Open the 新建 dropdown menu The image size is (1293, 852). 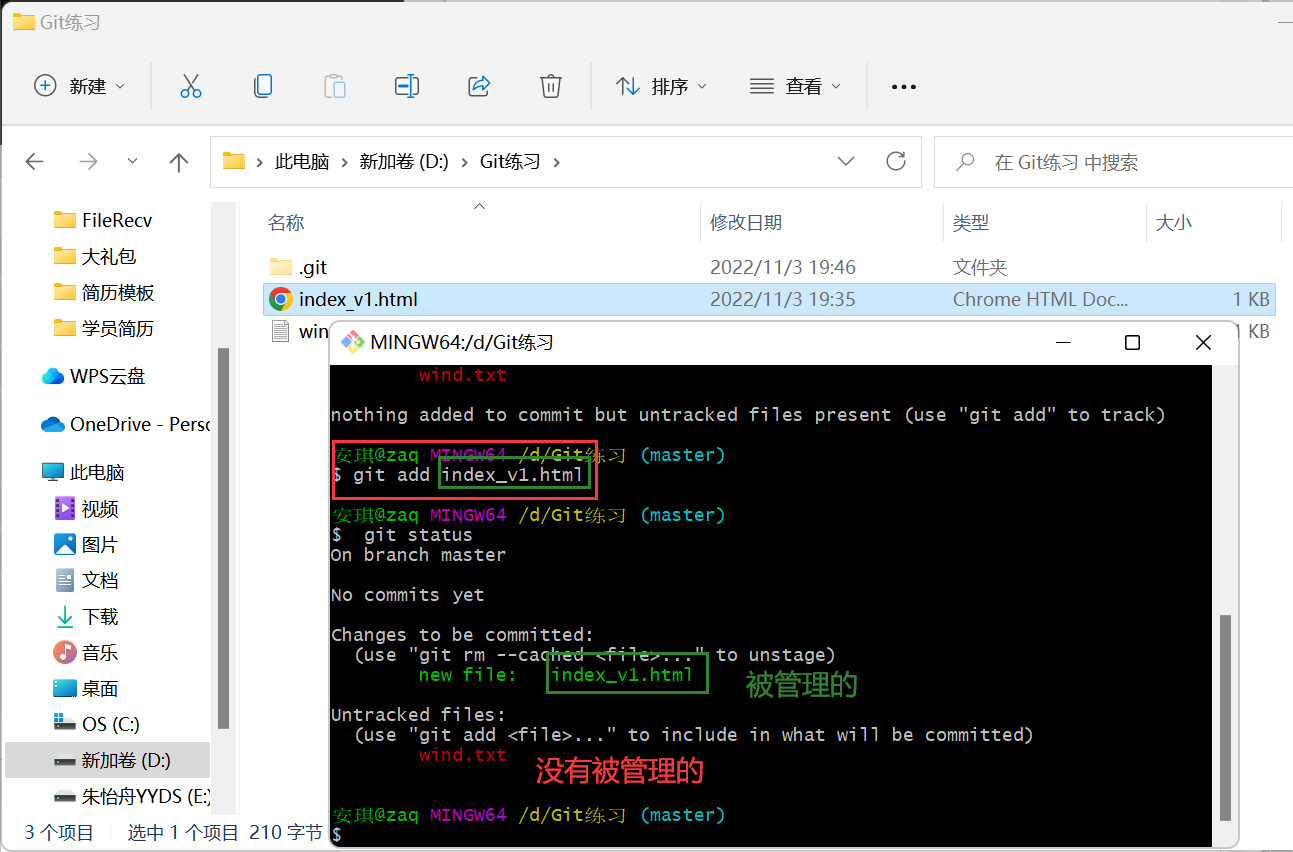click(x=80, y=86)
